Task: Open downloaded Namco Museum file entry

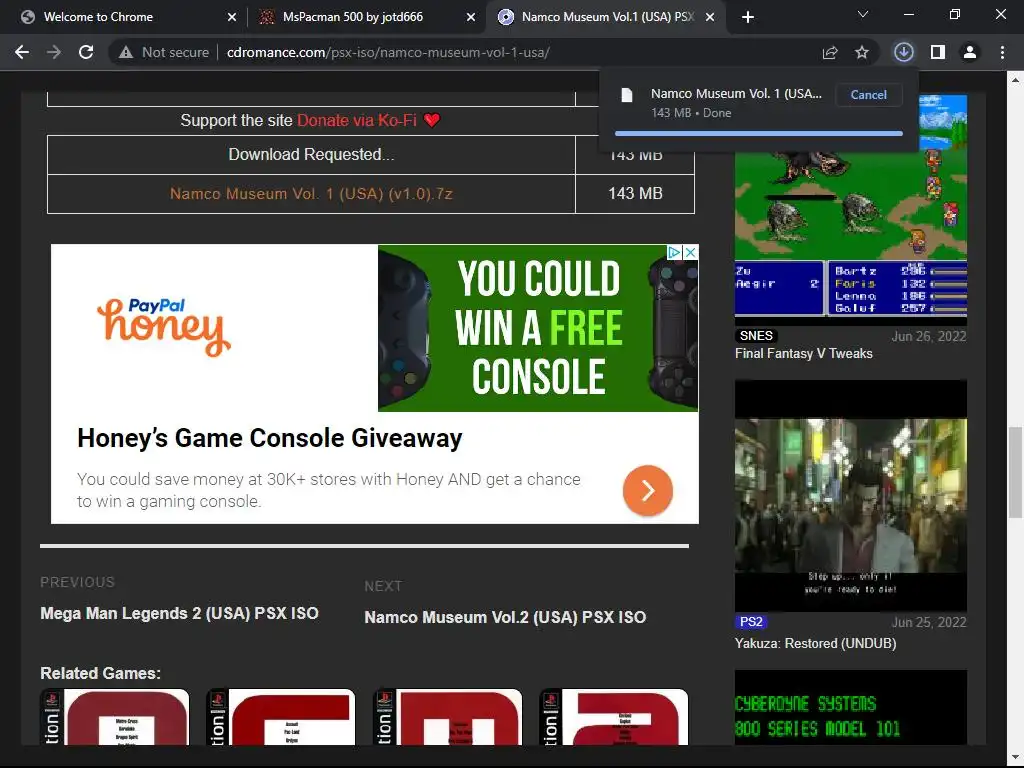Action: click(x=736, y=93)
